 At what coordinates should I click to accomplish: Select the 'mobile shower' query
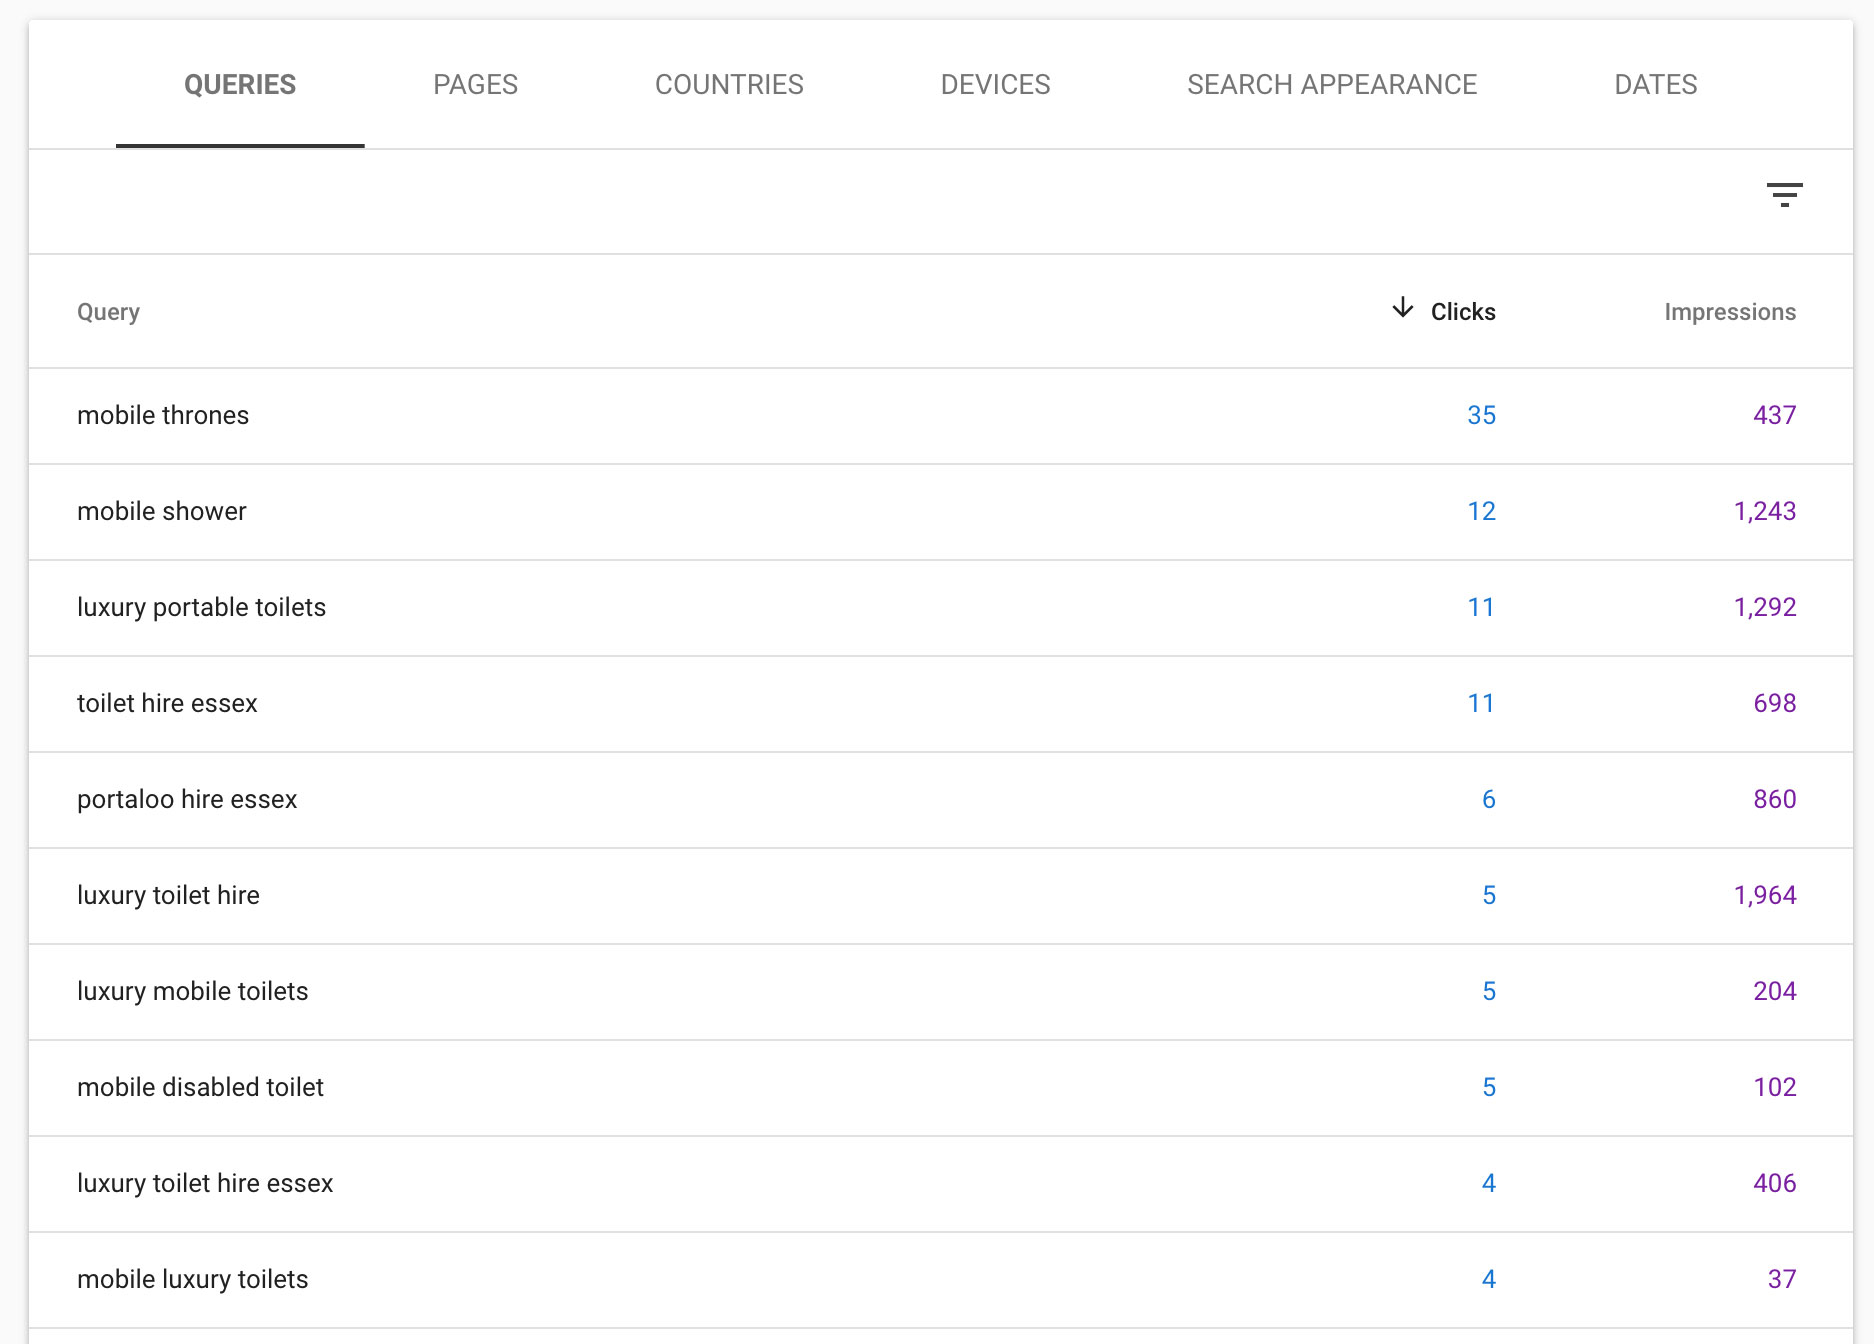tap(161, 511)
